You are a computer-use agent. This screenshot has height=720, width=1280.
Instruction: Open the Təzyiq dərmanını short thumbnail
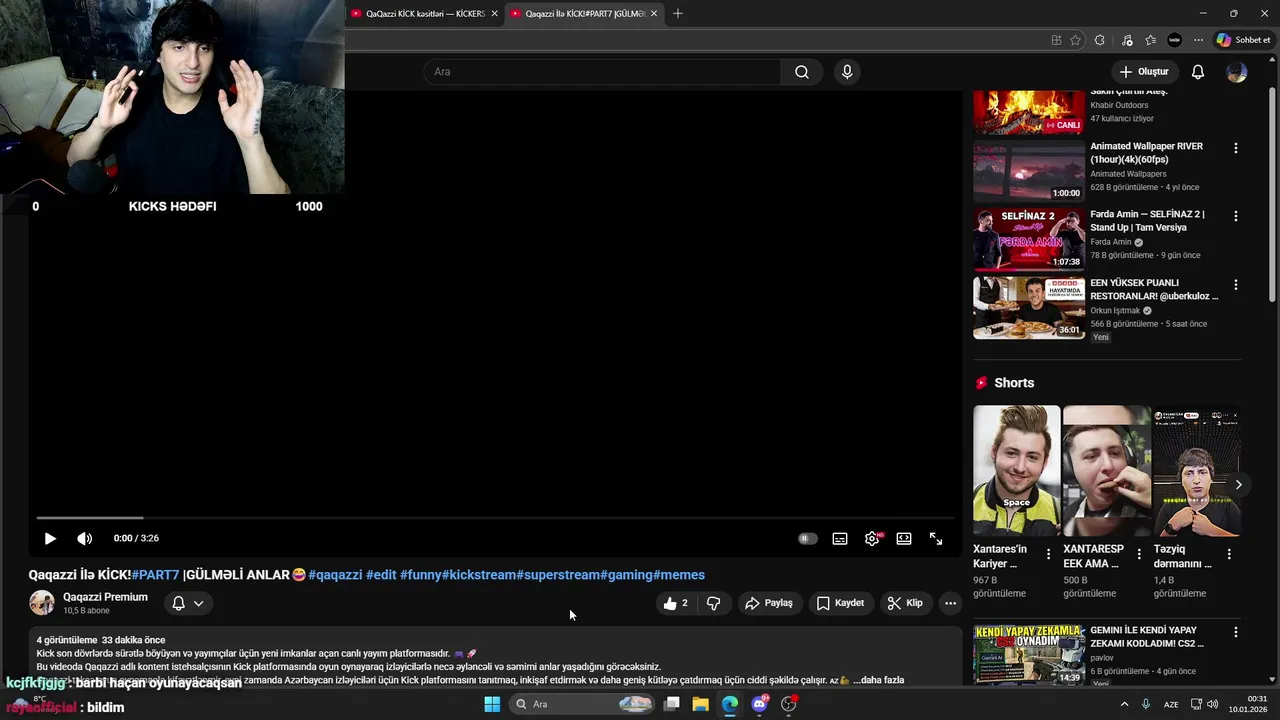(x=1196, y=471)
